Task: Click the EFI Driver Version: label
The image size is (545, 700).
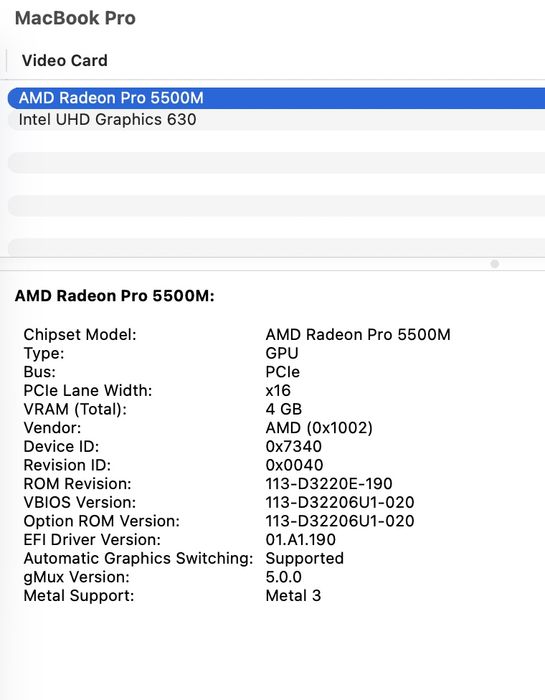Action: tap(92, 540)
